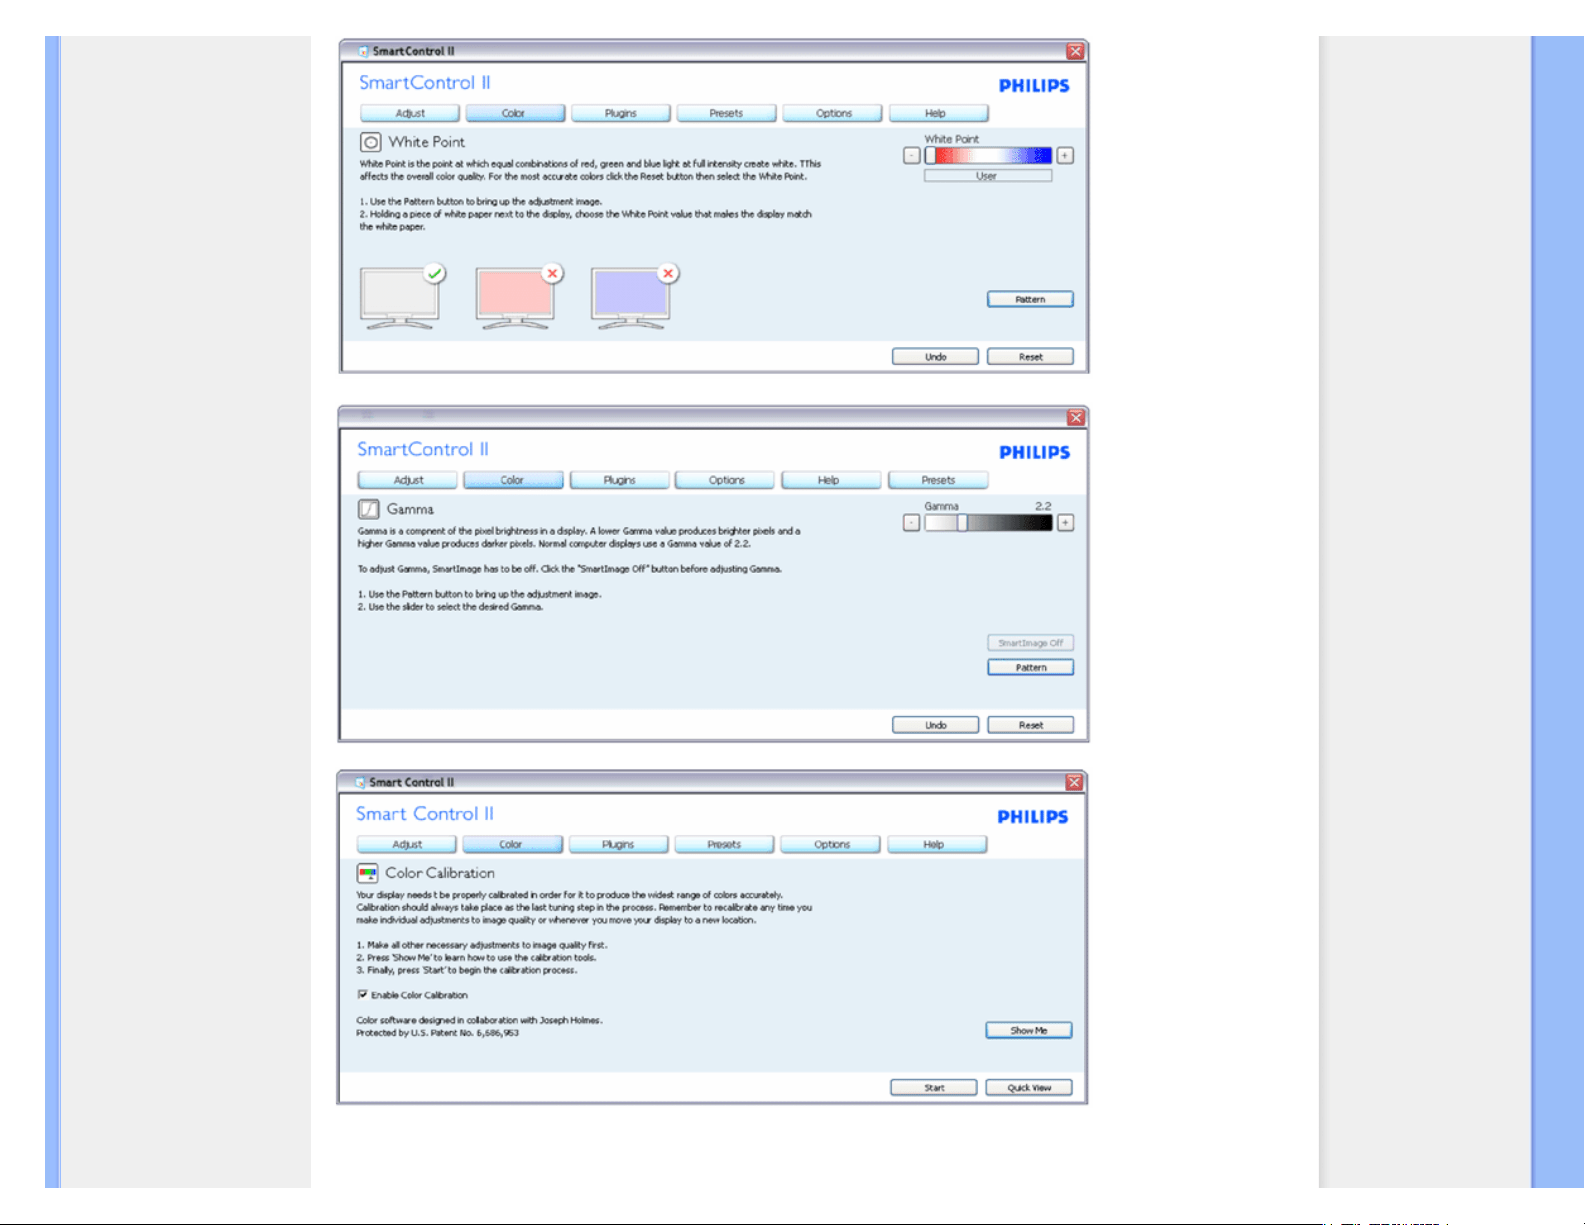
Task: Click the title bar icon of the Color Calibration window
Action: [360, 782]
